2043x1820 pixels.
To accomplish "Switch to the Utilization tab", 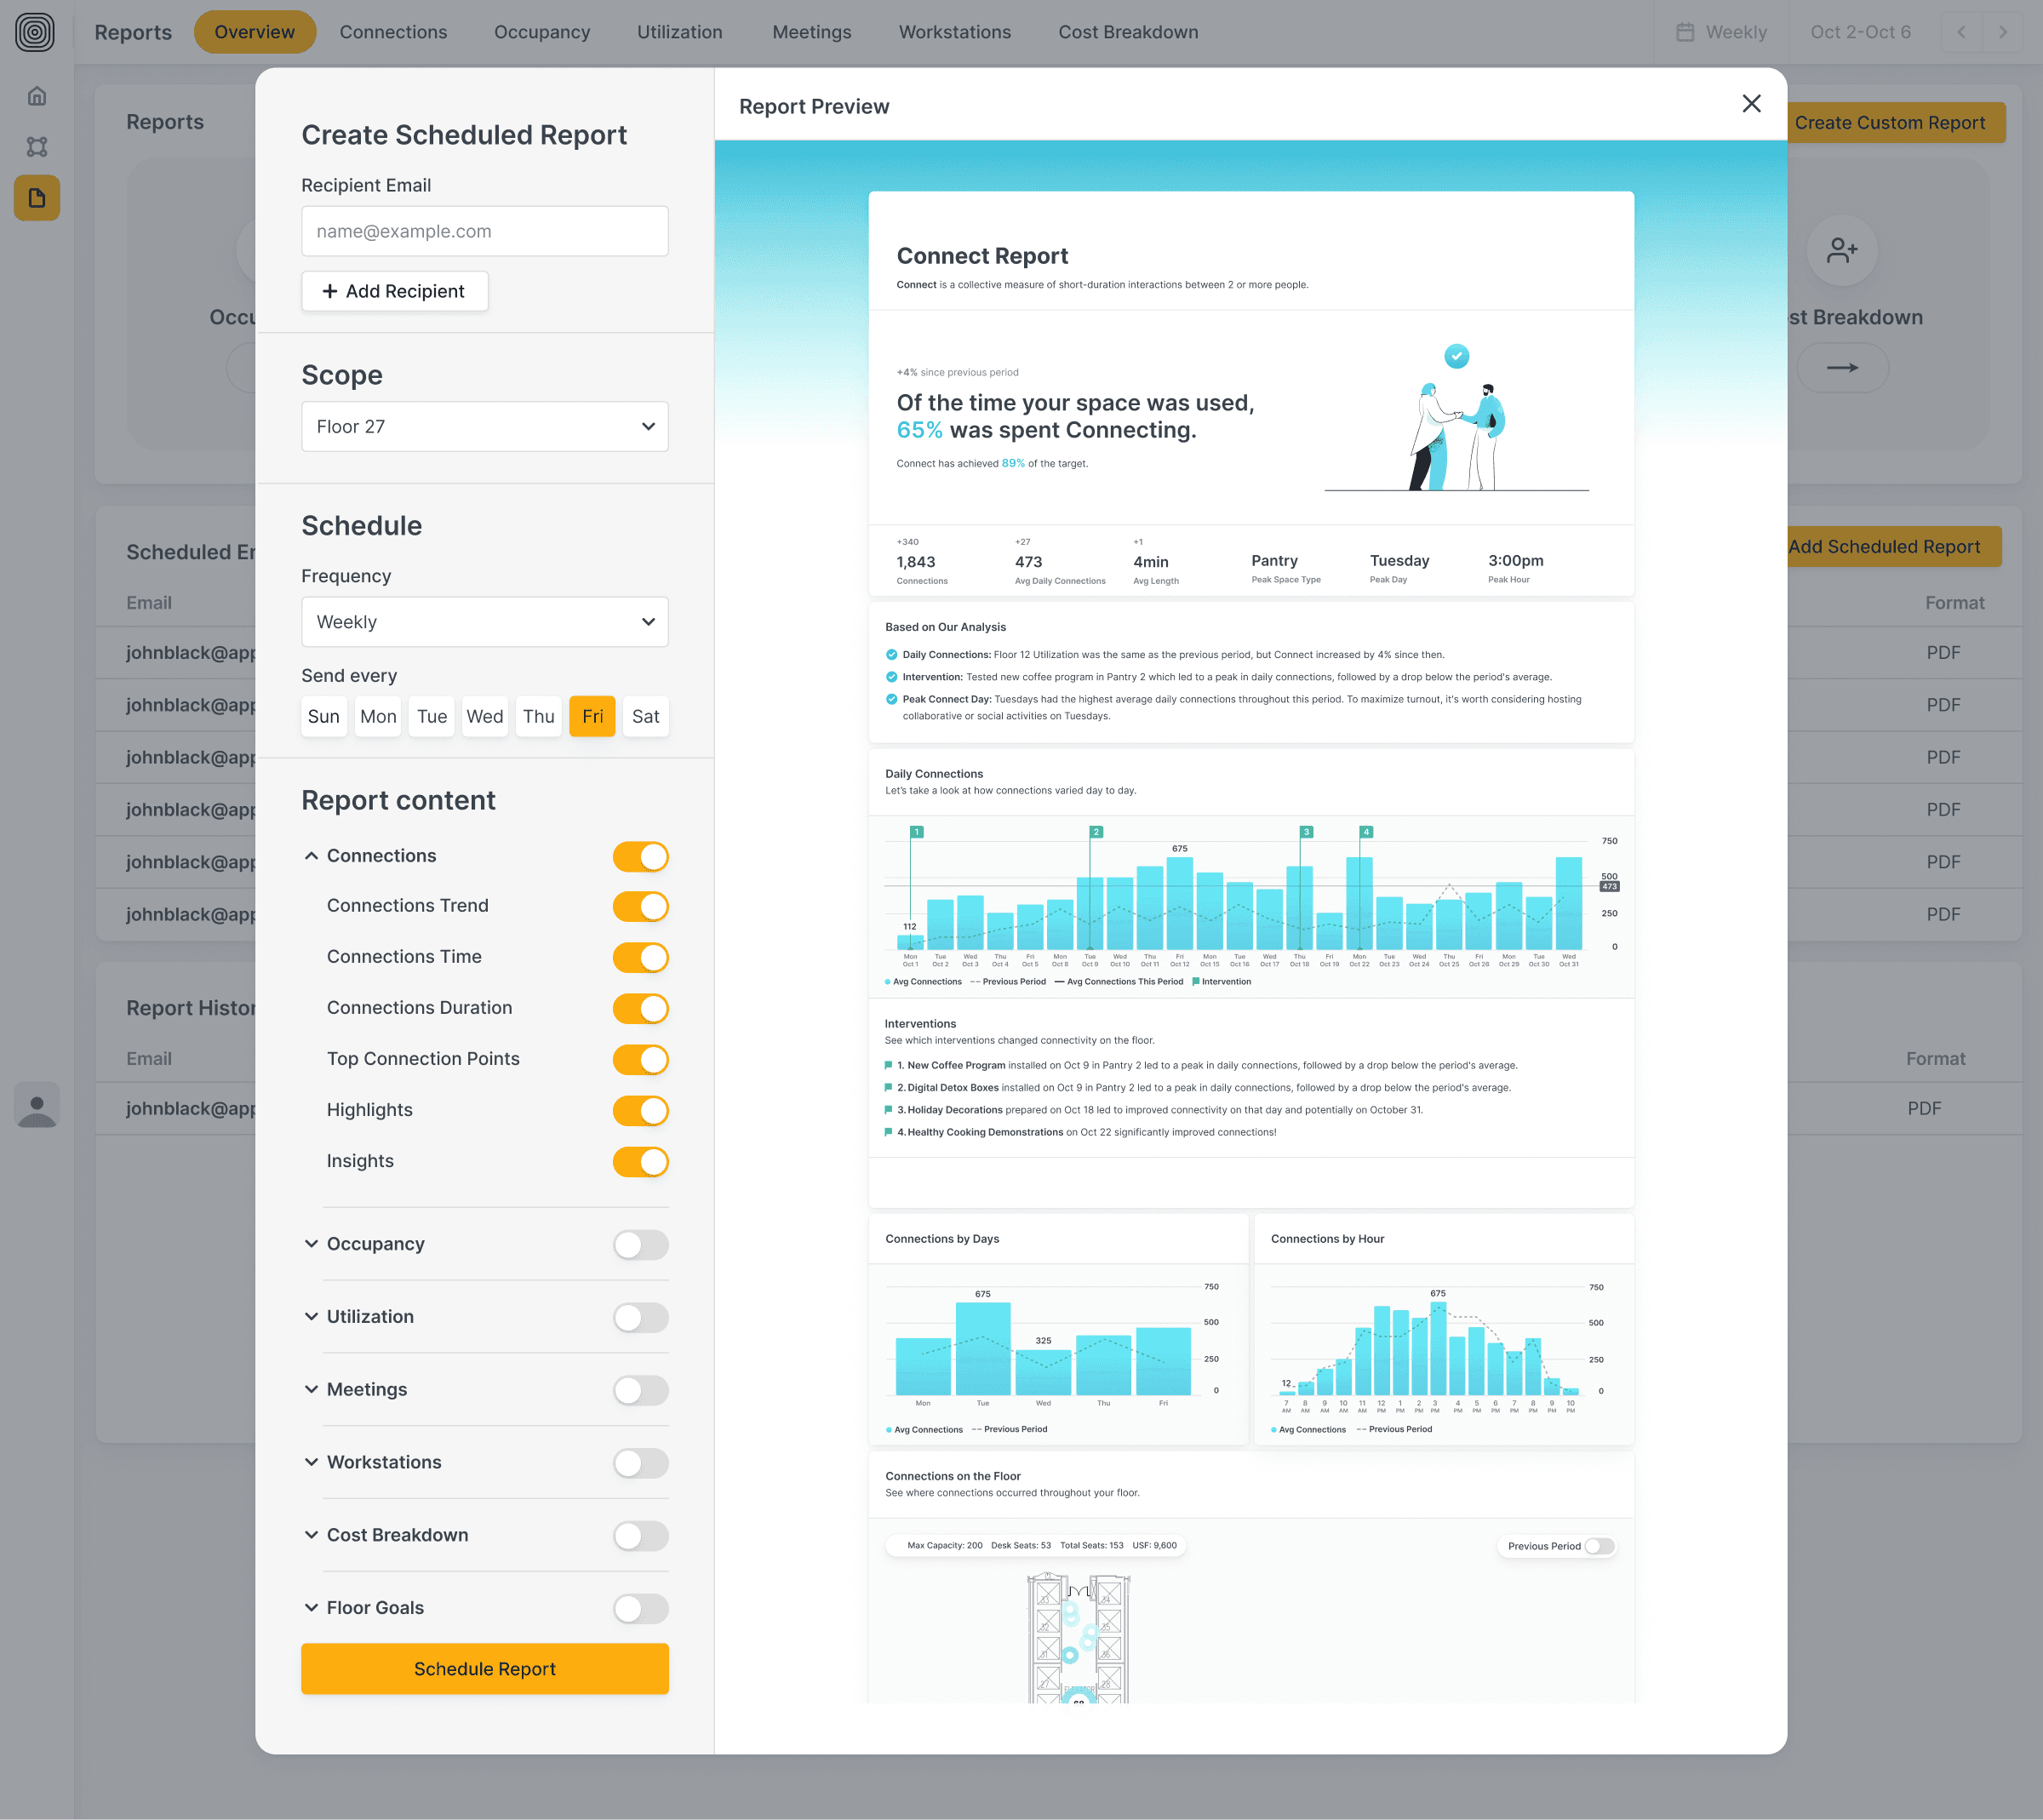I will click(x=679, y=32).
